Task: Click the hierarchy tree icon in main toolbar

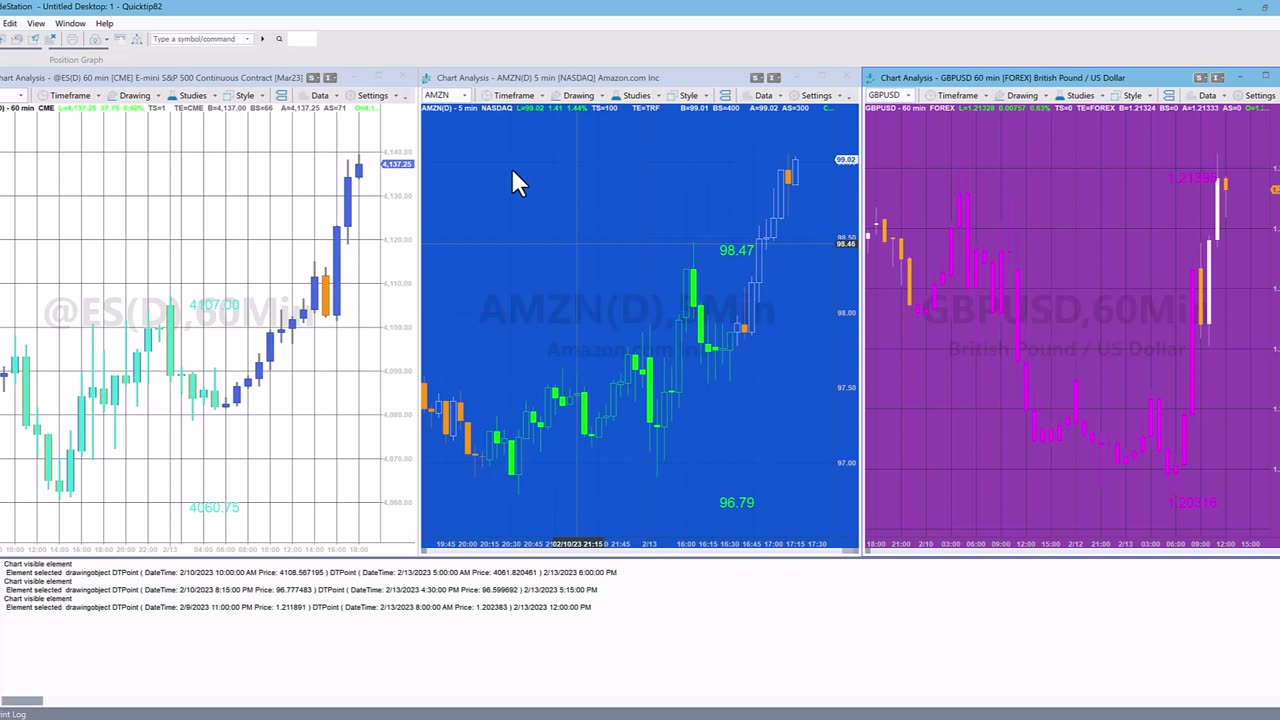Action: click(x=137, y=39)
